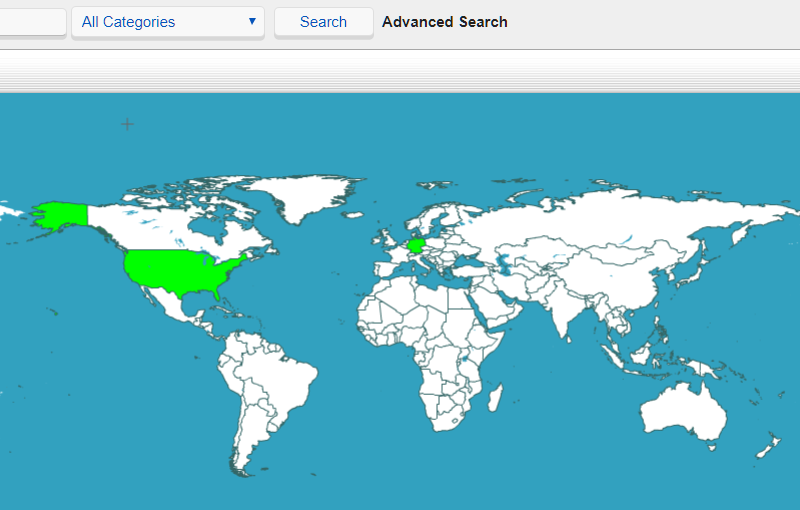Open the Advanced Search link
Image resolution: width=800 pixels, height=510 pixels.
[445, 22]
